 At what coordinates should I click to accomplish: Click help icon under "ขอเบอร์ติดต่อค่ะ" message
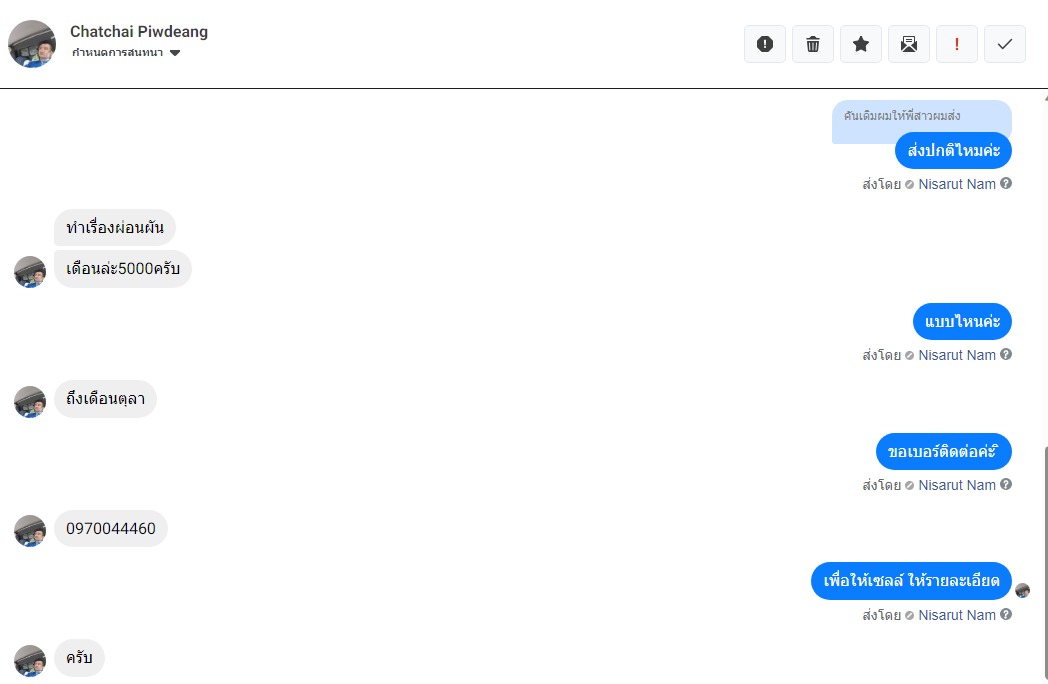coord(1006,485)
